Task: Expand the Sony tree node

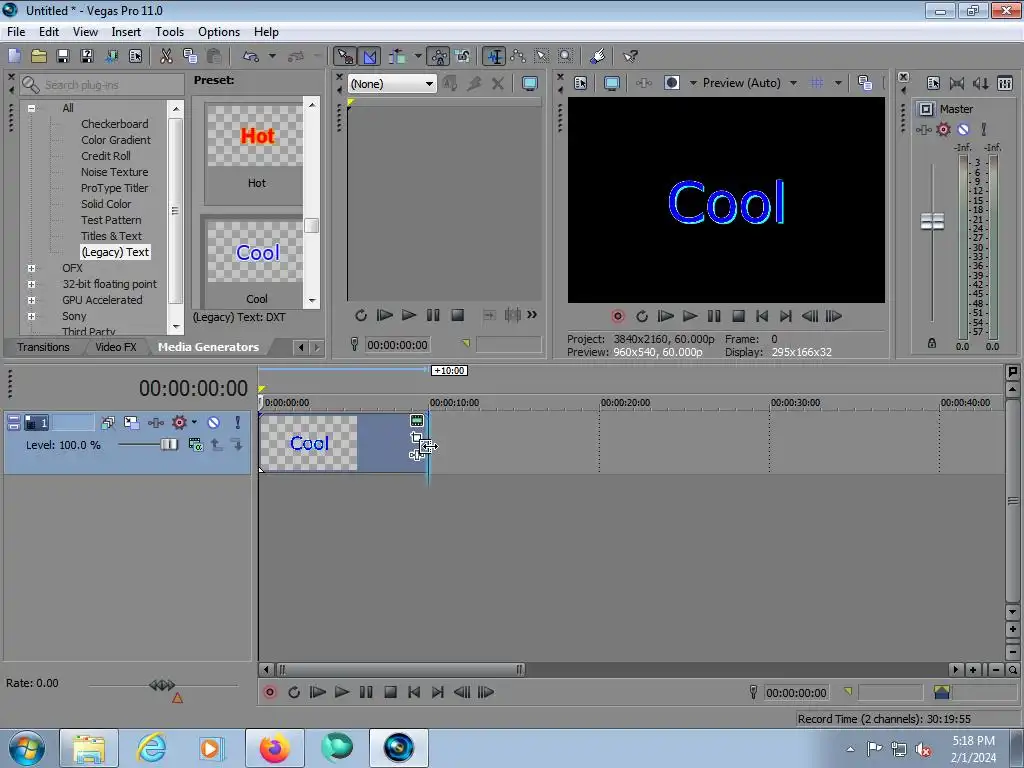Action: 31,316
